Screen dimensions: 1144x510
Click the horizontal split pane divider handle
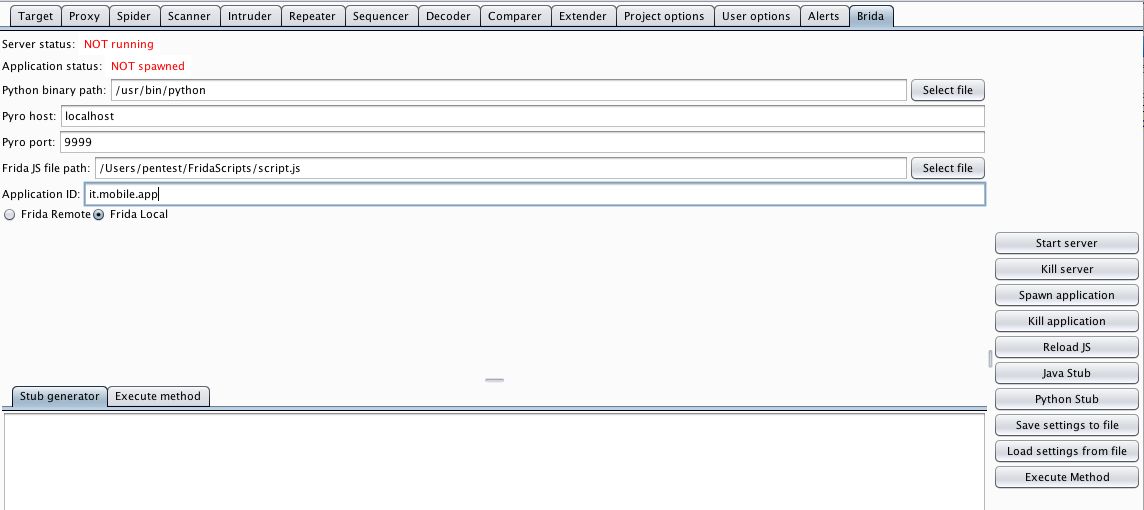tap(494, 380)
